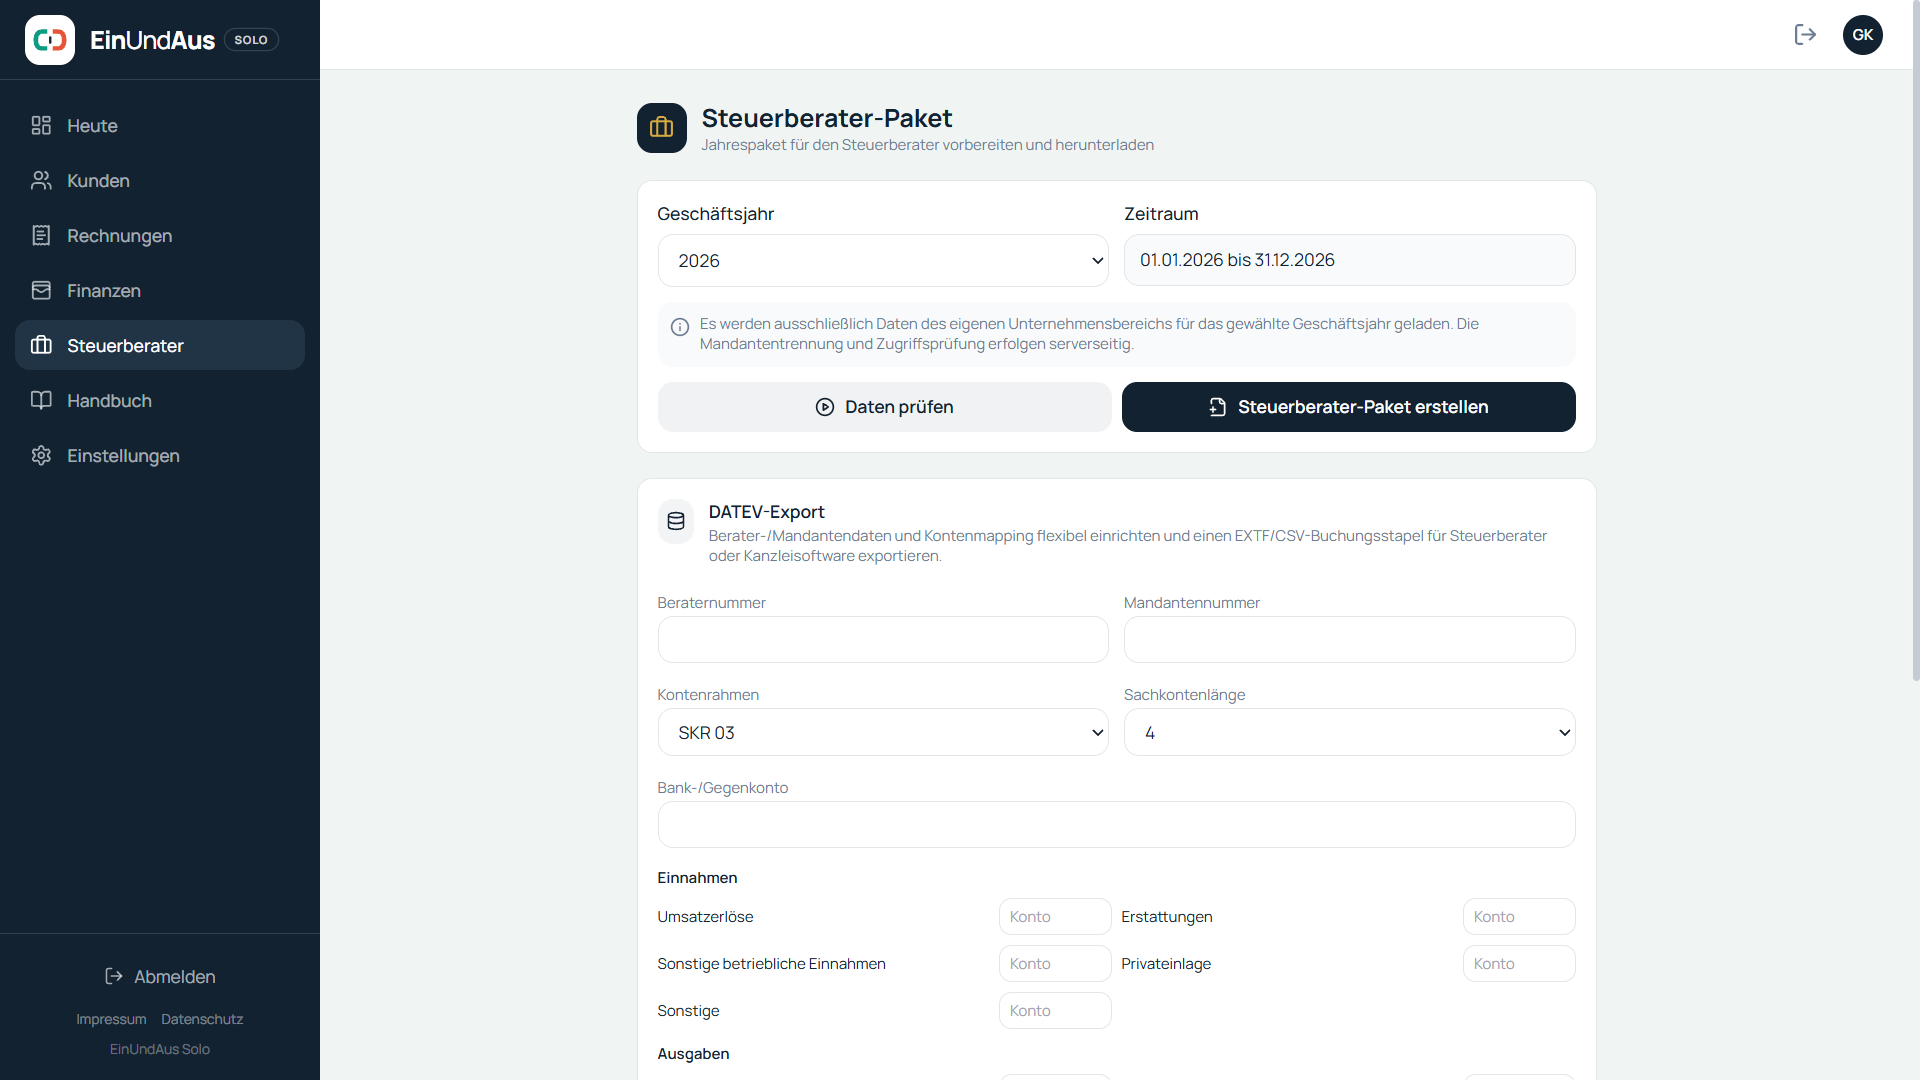Click the page vertical scrollbar
The width and height of the screenshot is (1920, 1080).
pyautogui.click(x=1915, y=340)
